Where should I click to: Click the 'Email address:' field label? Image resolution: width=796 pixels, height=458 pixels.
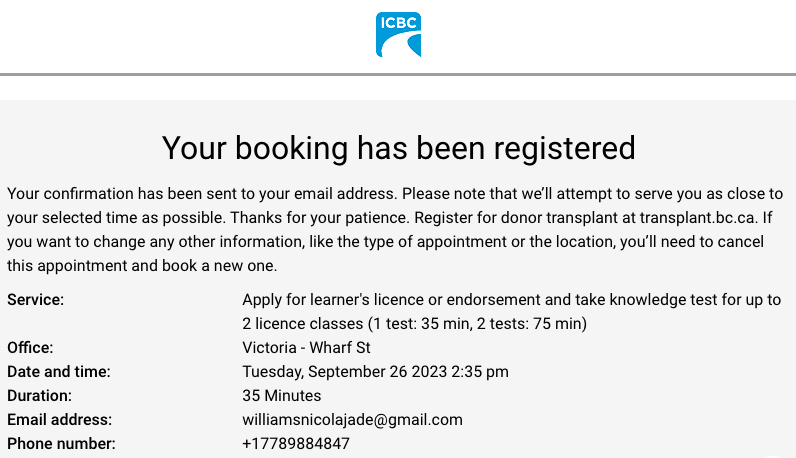pyautogui.click(x=59, y=420)
